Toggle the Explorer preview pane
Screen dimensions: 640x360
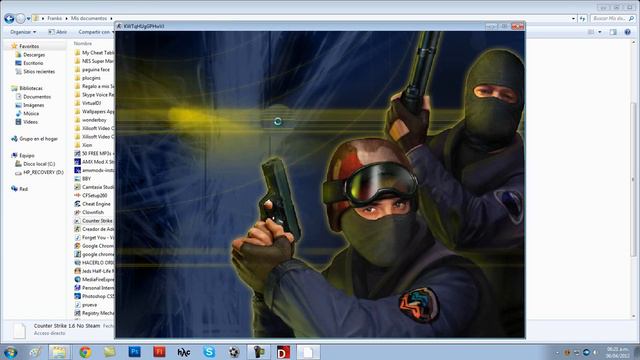(613, 32)
